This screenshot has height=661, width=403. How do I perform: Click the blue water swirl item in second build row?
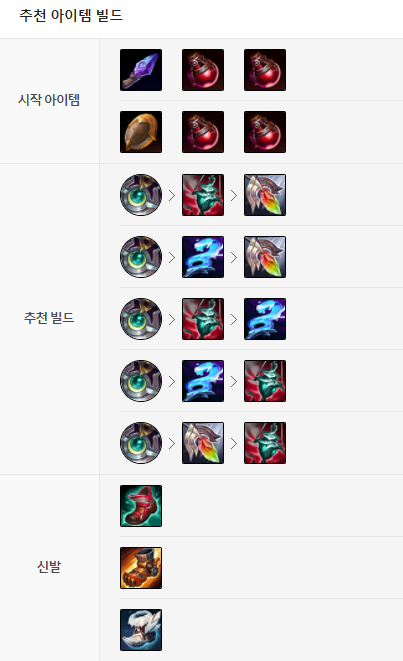[x=203, y=257]
